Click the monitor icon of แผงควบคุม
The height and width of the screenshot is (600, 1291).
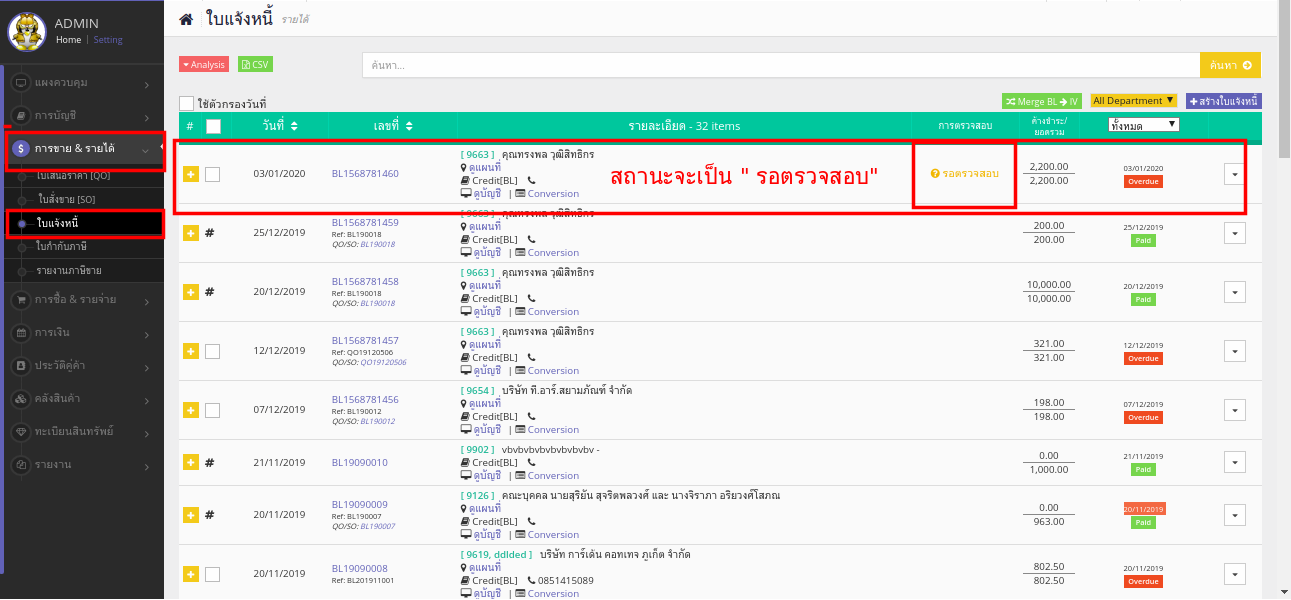(x=21, y=83)
